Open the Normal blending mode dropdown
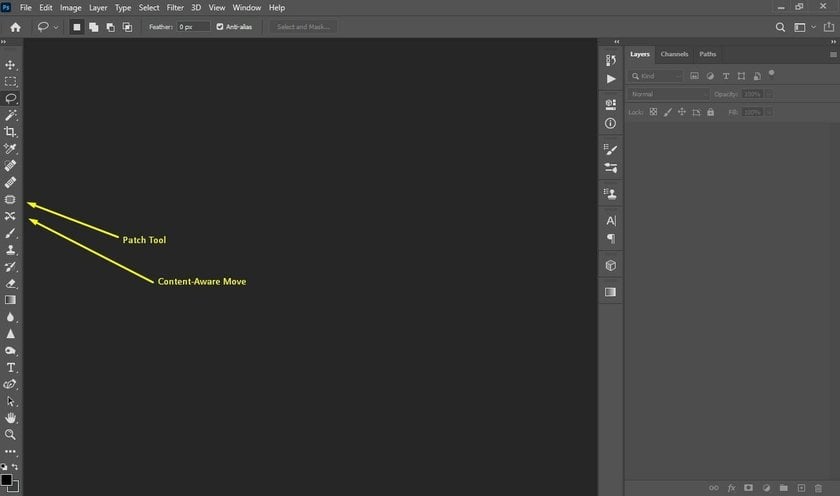Viewport: 840px width, 496px height. (669, 94)
